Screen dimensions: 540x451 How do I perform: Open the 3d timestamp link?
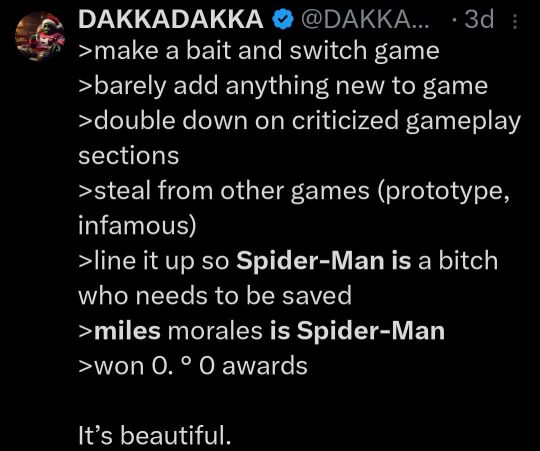click(x=479, y=19)
